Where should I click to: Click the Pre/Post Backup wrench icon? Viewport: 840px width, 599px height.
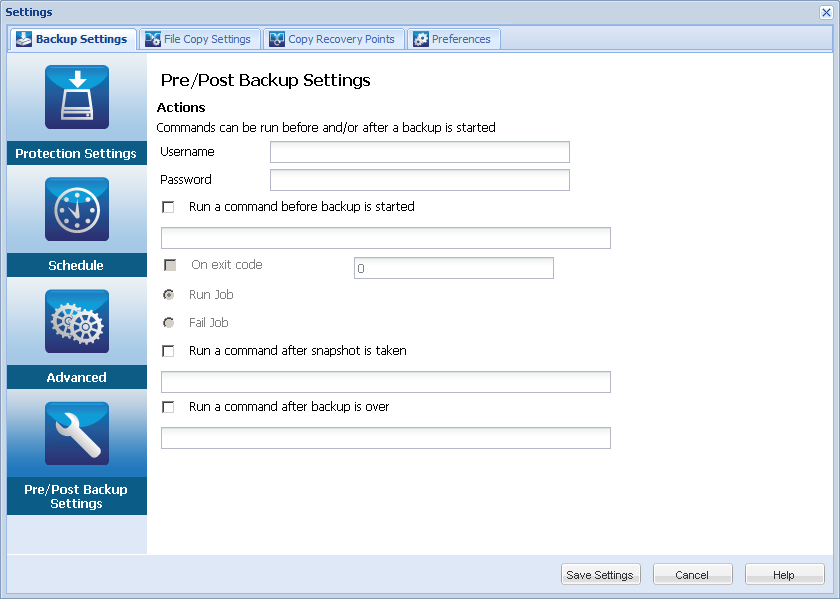pyautogui.click(x=76, y=433)
